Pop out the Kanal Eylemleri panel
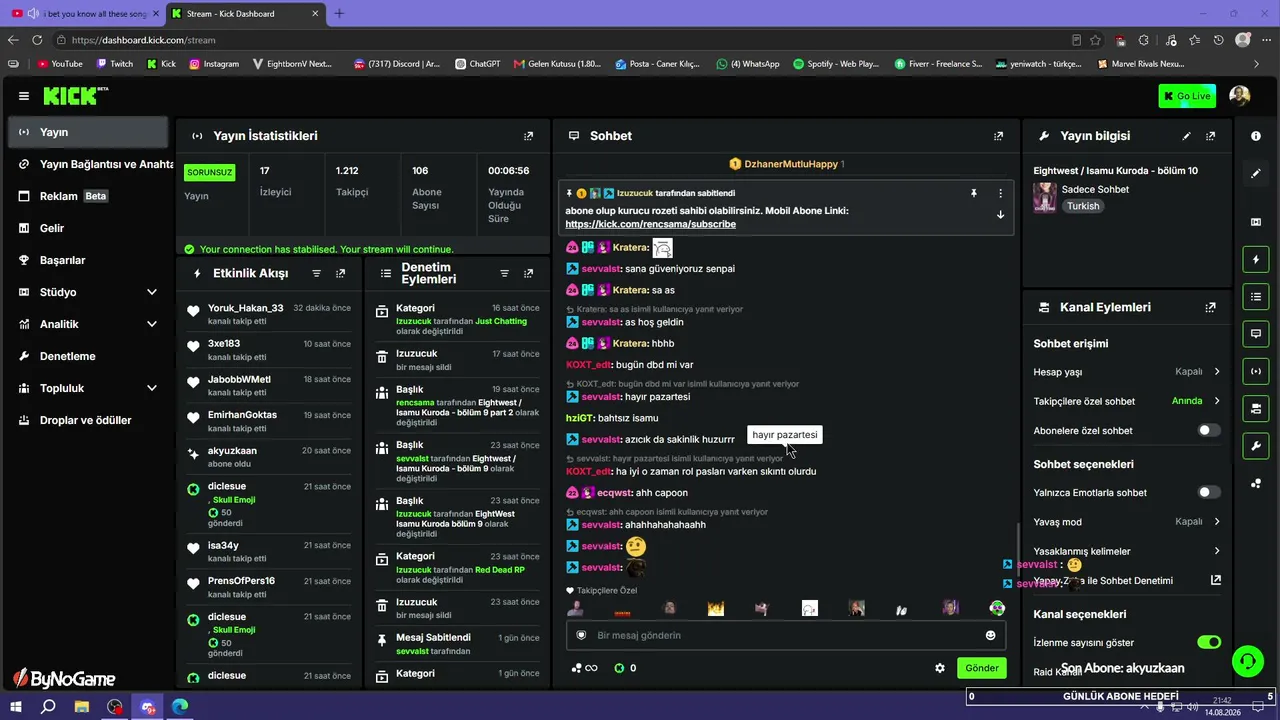Image resolution: width=1280 pixels, height=720 pixels. 1211,307
